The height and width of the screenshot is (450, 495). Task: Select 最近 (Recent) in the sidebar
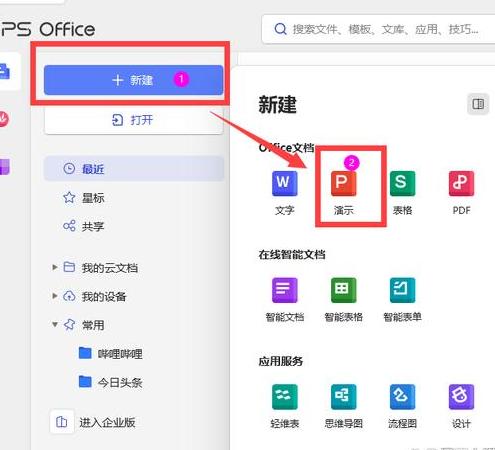pos(133,169)
